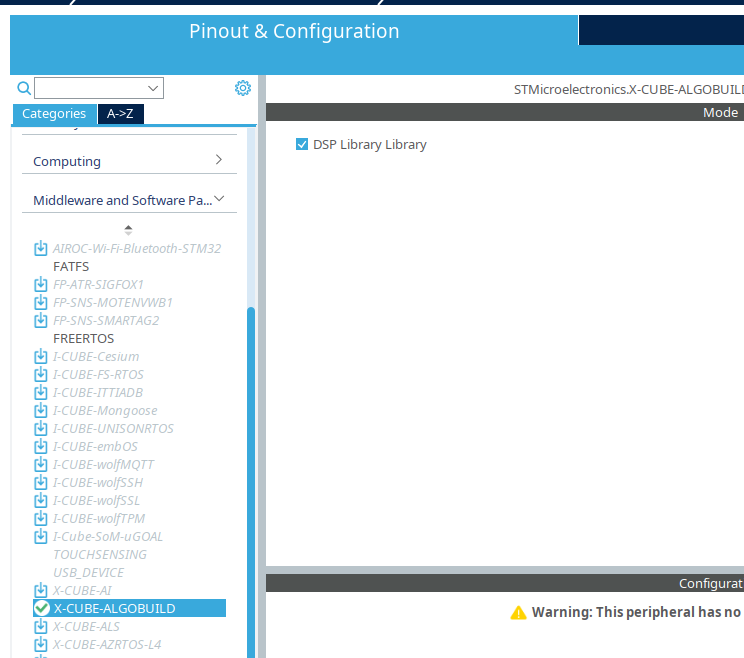Select FREERTOS in the middleware list
The height and width of the screenshot is (658, 744).
pos(84,339)
